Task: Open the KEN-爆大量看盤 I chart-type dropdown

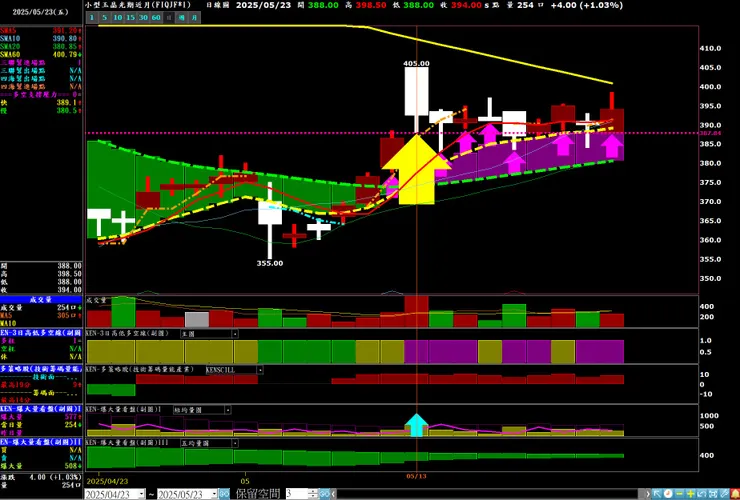Action: (x=227, y=410)
